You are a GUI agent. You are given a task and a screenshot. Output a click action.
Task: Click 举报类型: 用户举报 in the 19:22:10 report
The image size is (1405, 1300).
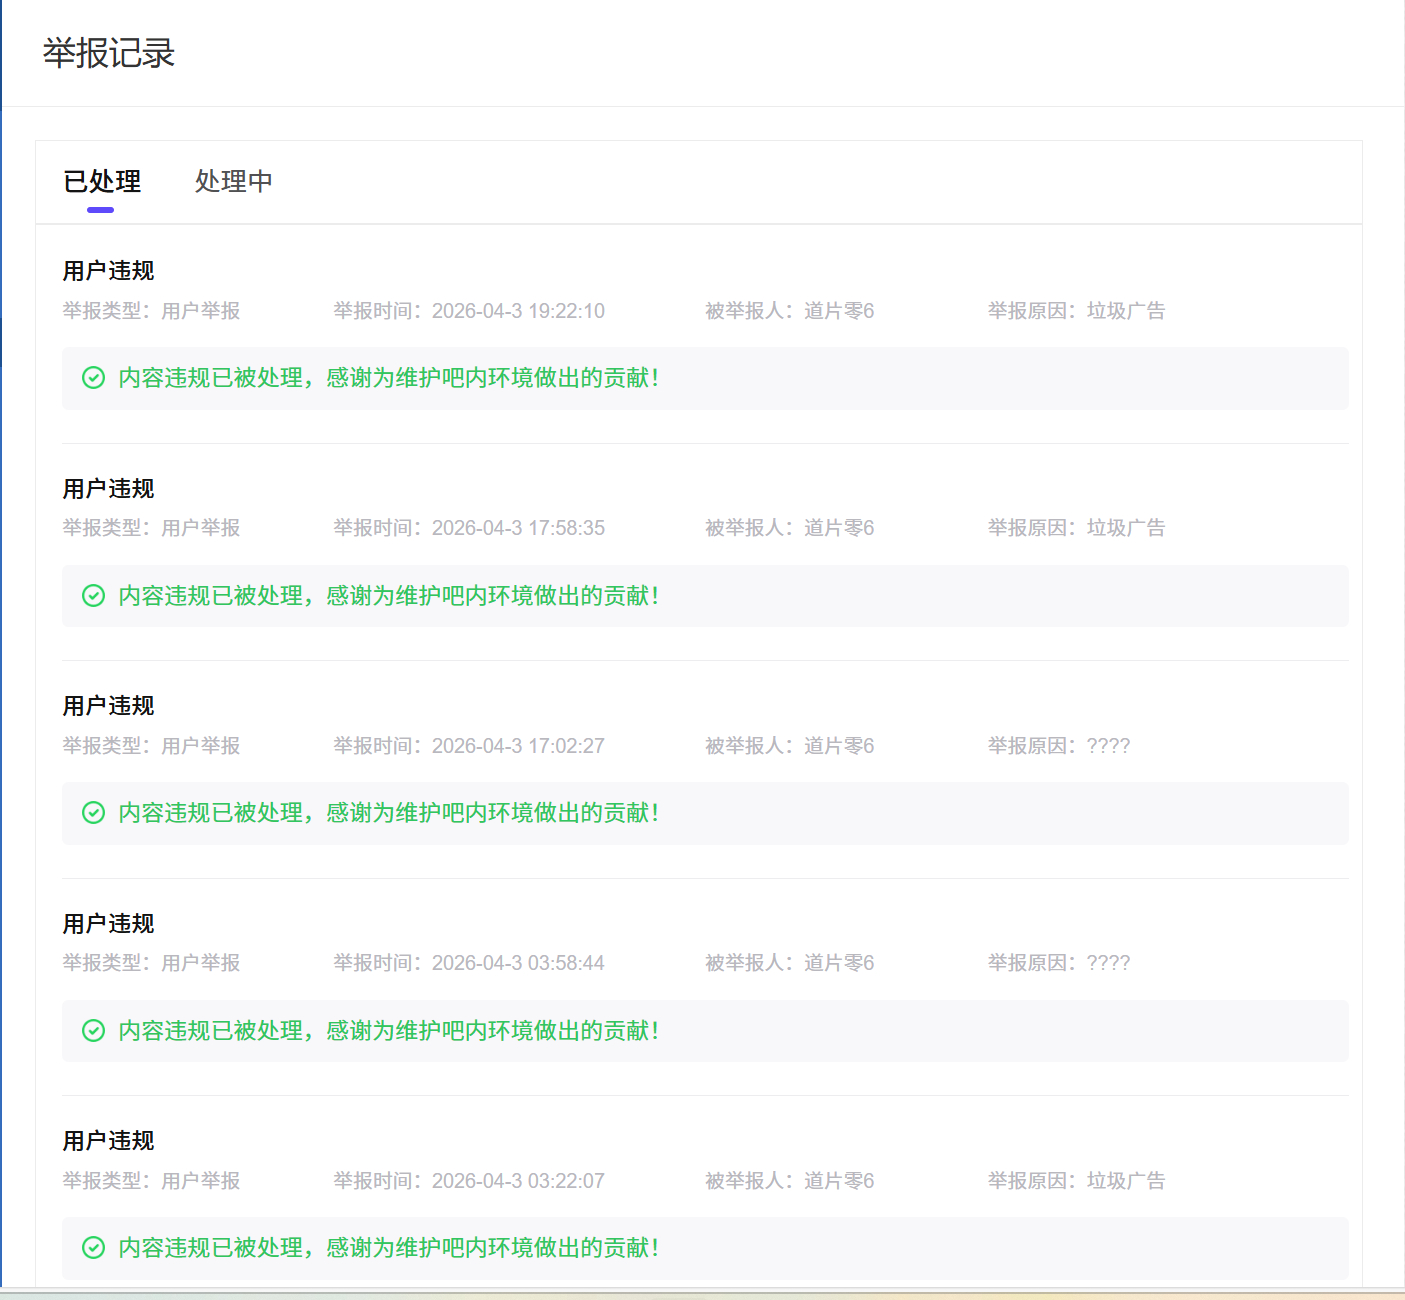coord(151,311)
